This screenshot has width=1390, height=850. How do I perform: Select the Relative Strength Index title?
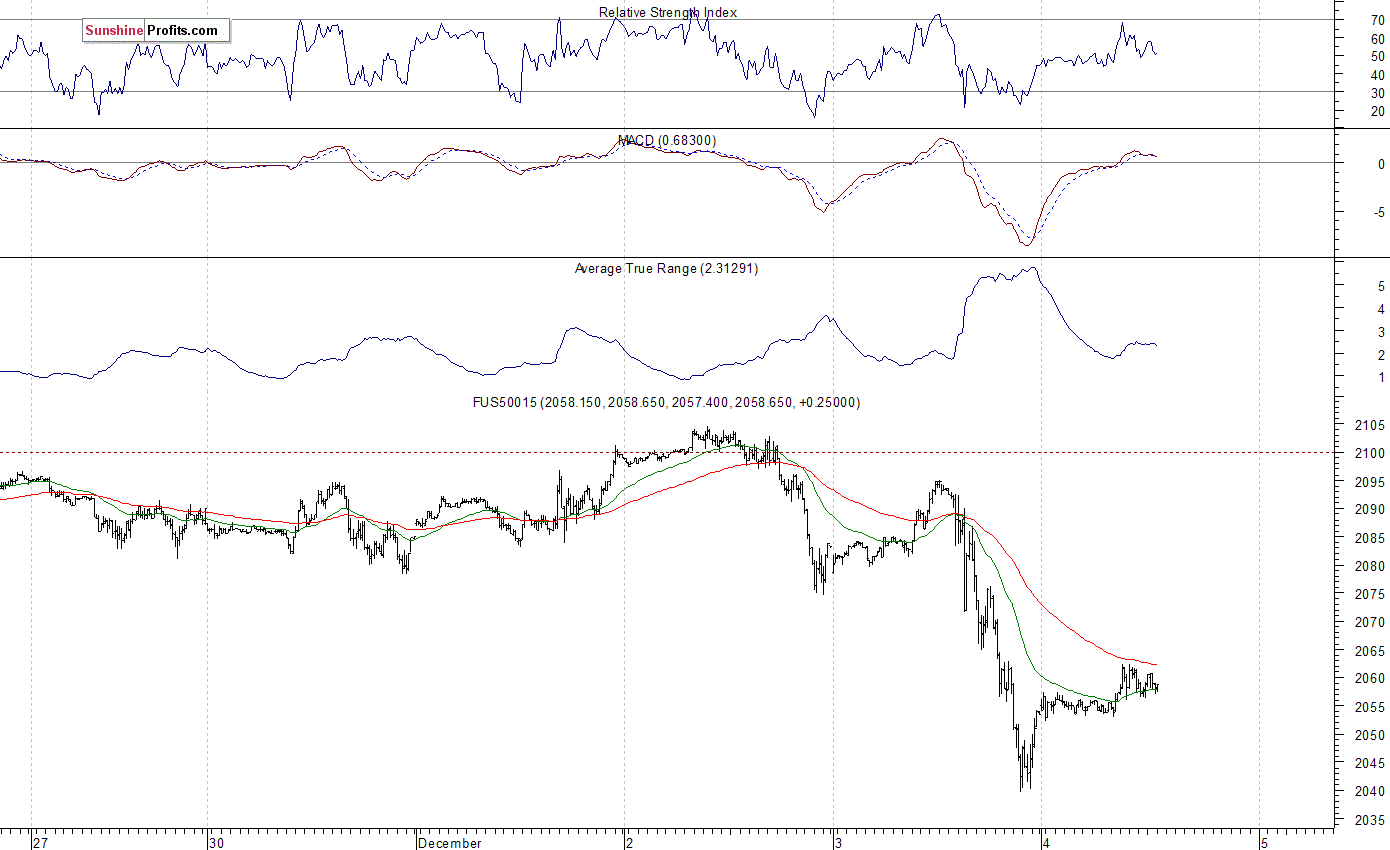[668, 12]
